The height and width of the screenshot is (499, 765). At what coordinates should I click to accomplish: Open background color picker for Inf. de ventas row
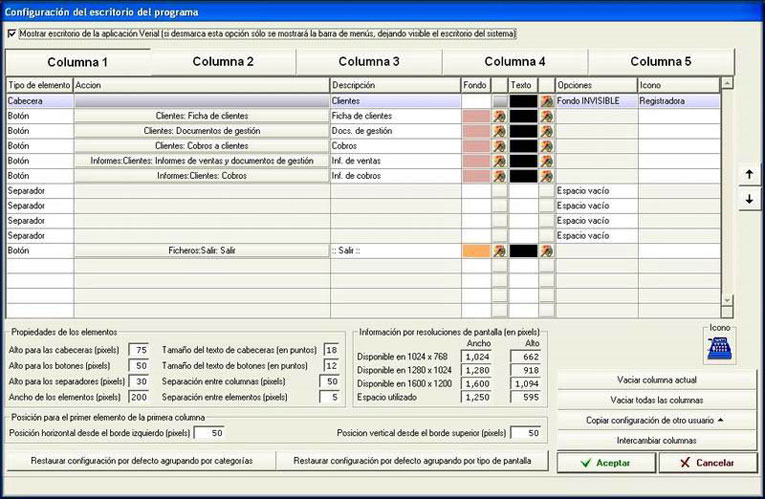pyautogui.click(x=499, y=161)
